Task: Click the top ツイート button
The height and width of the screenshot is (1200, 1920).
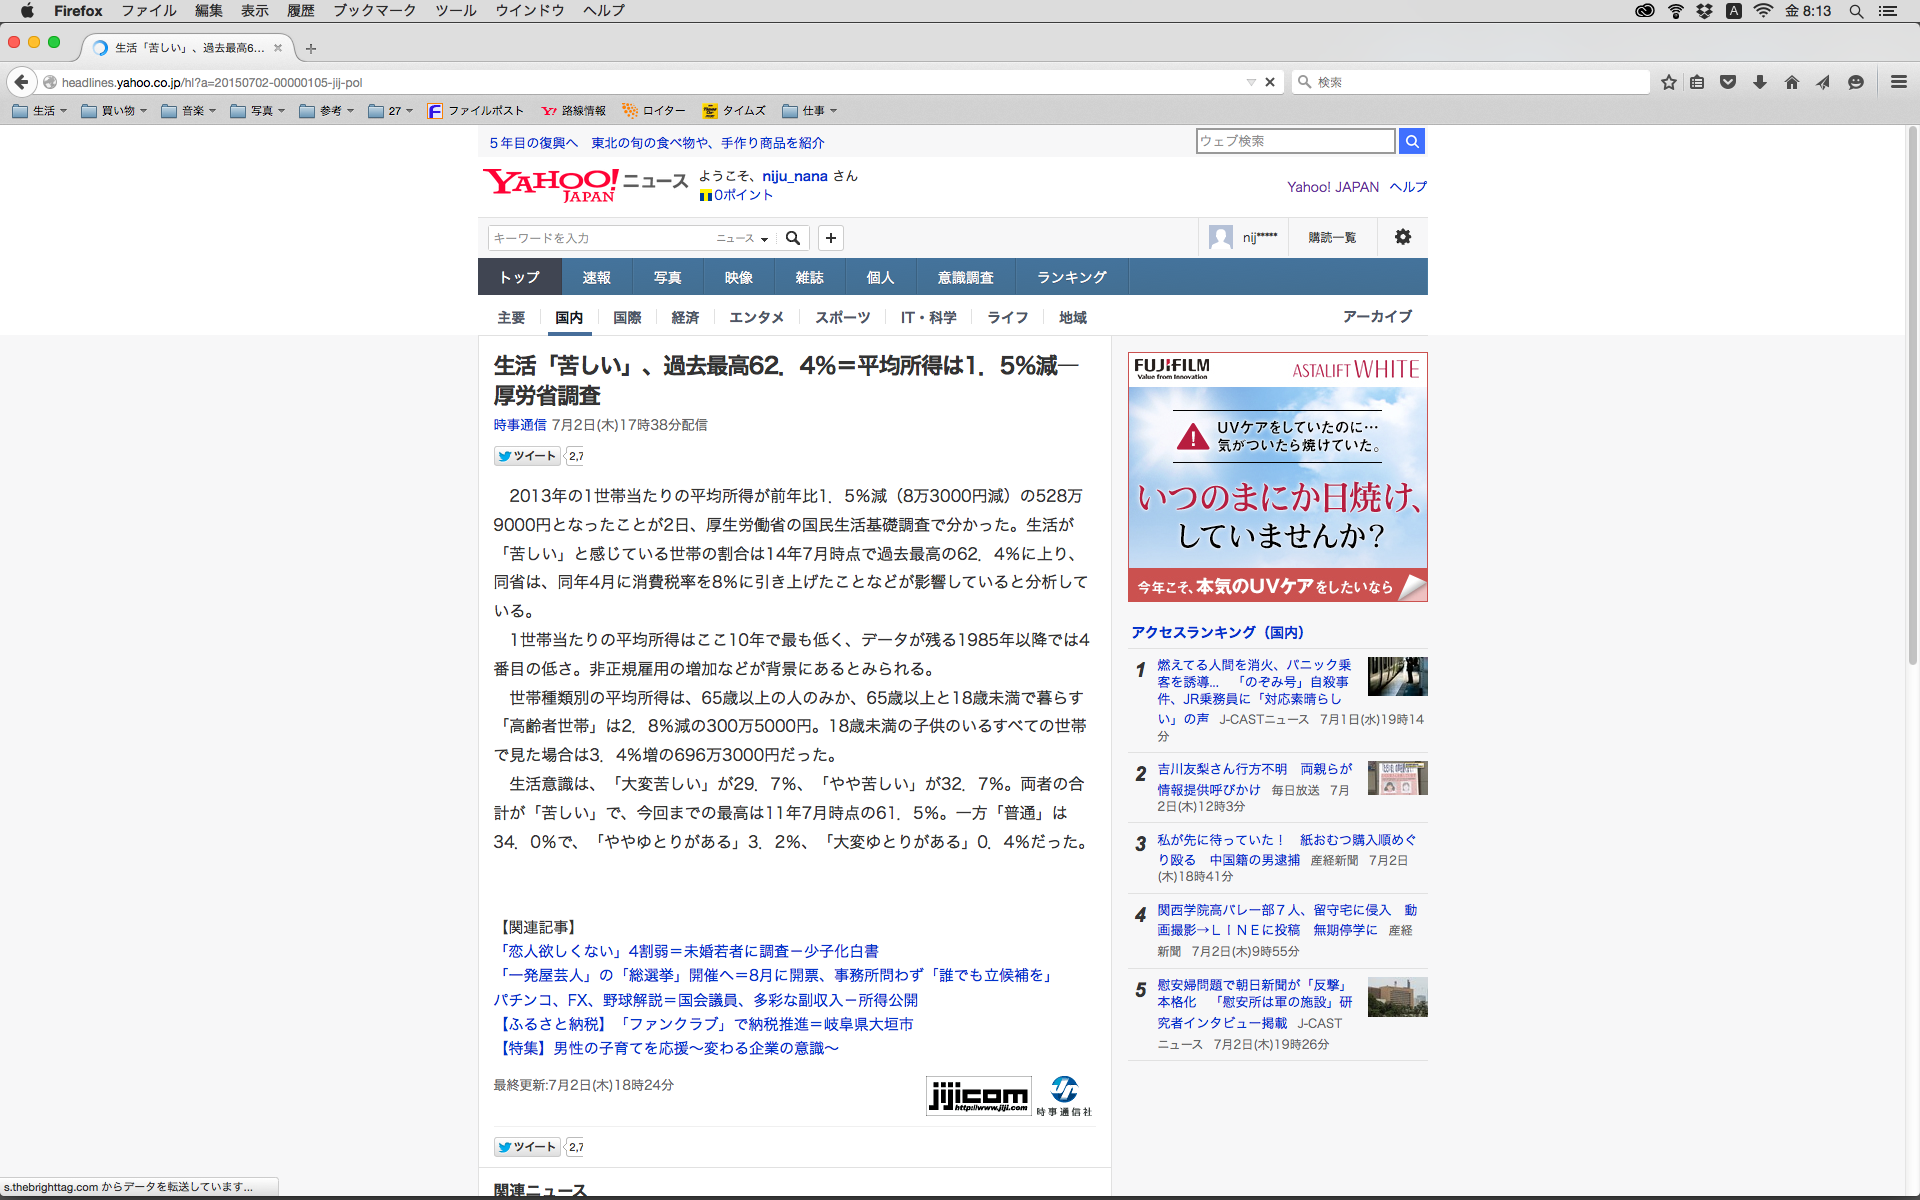Action: click(527, 456)
